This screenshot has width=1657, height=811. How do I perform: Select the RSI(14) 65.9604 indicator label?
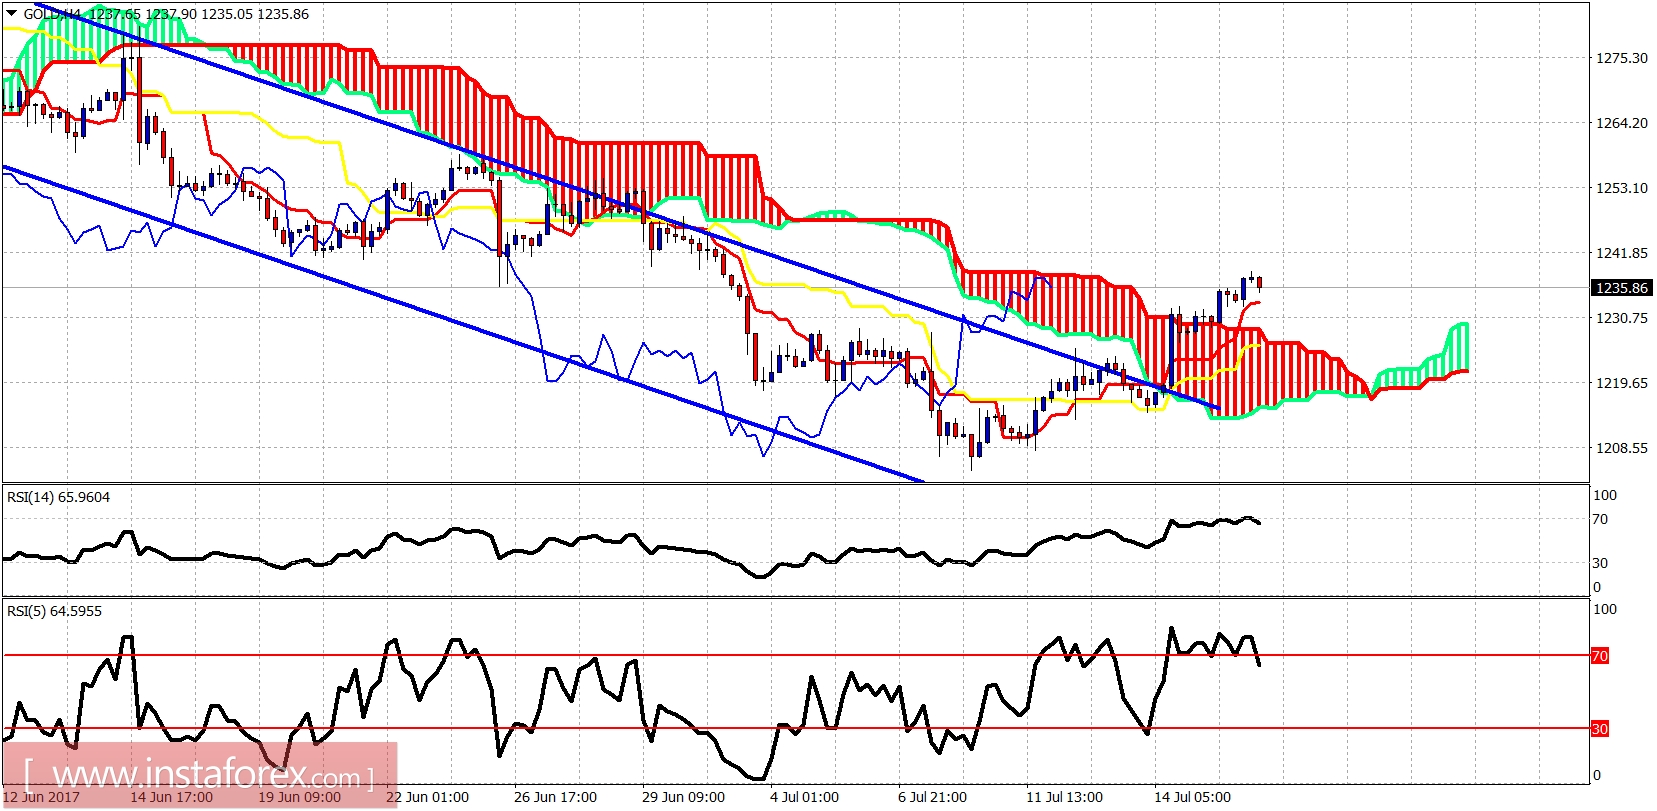click(x=58, y=497)
